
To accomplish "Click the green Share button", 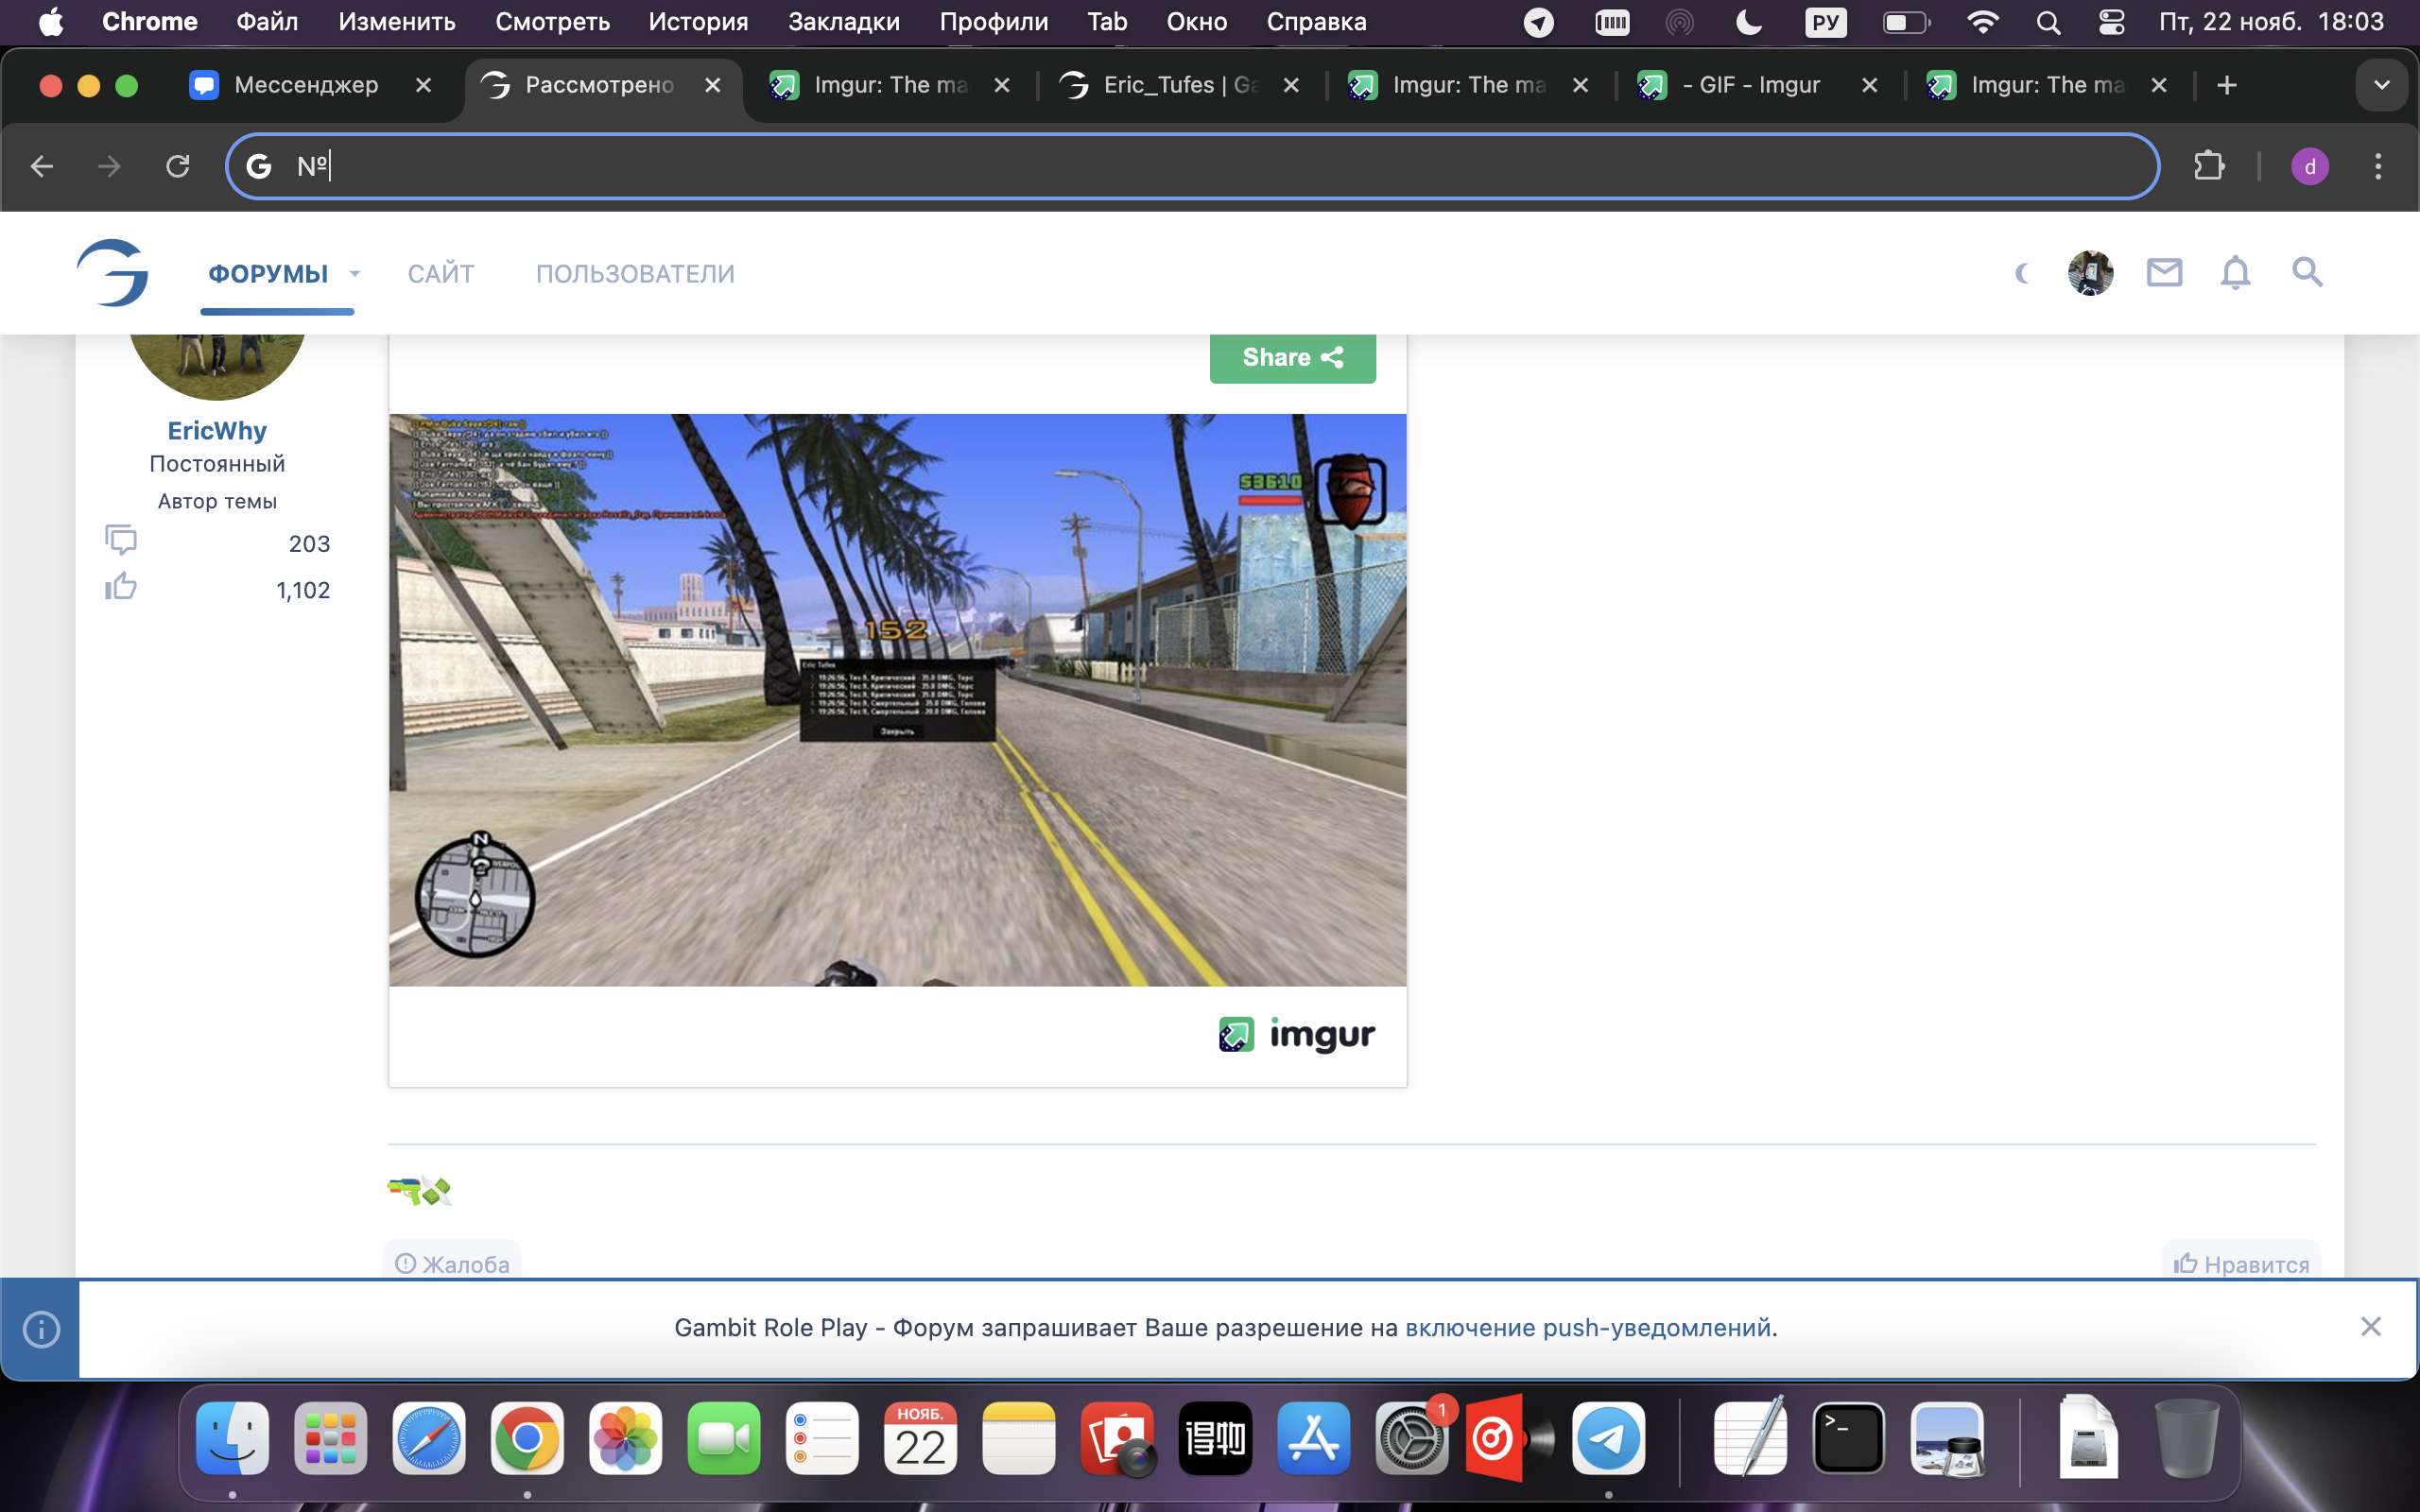I will (1292, 357).
